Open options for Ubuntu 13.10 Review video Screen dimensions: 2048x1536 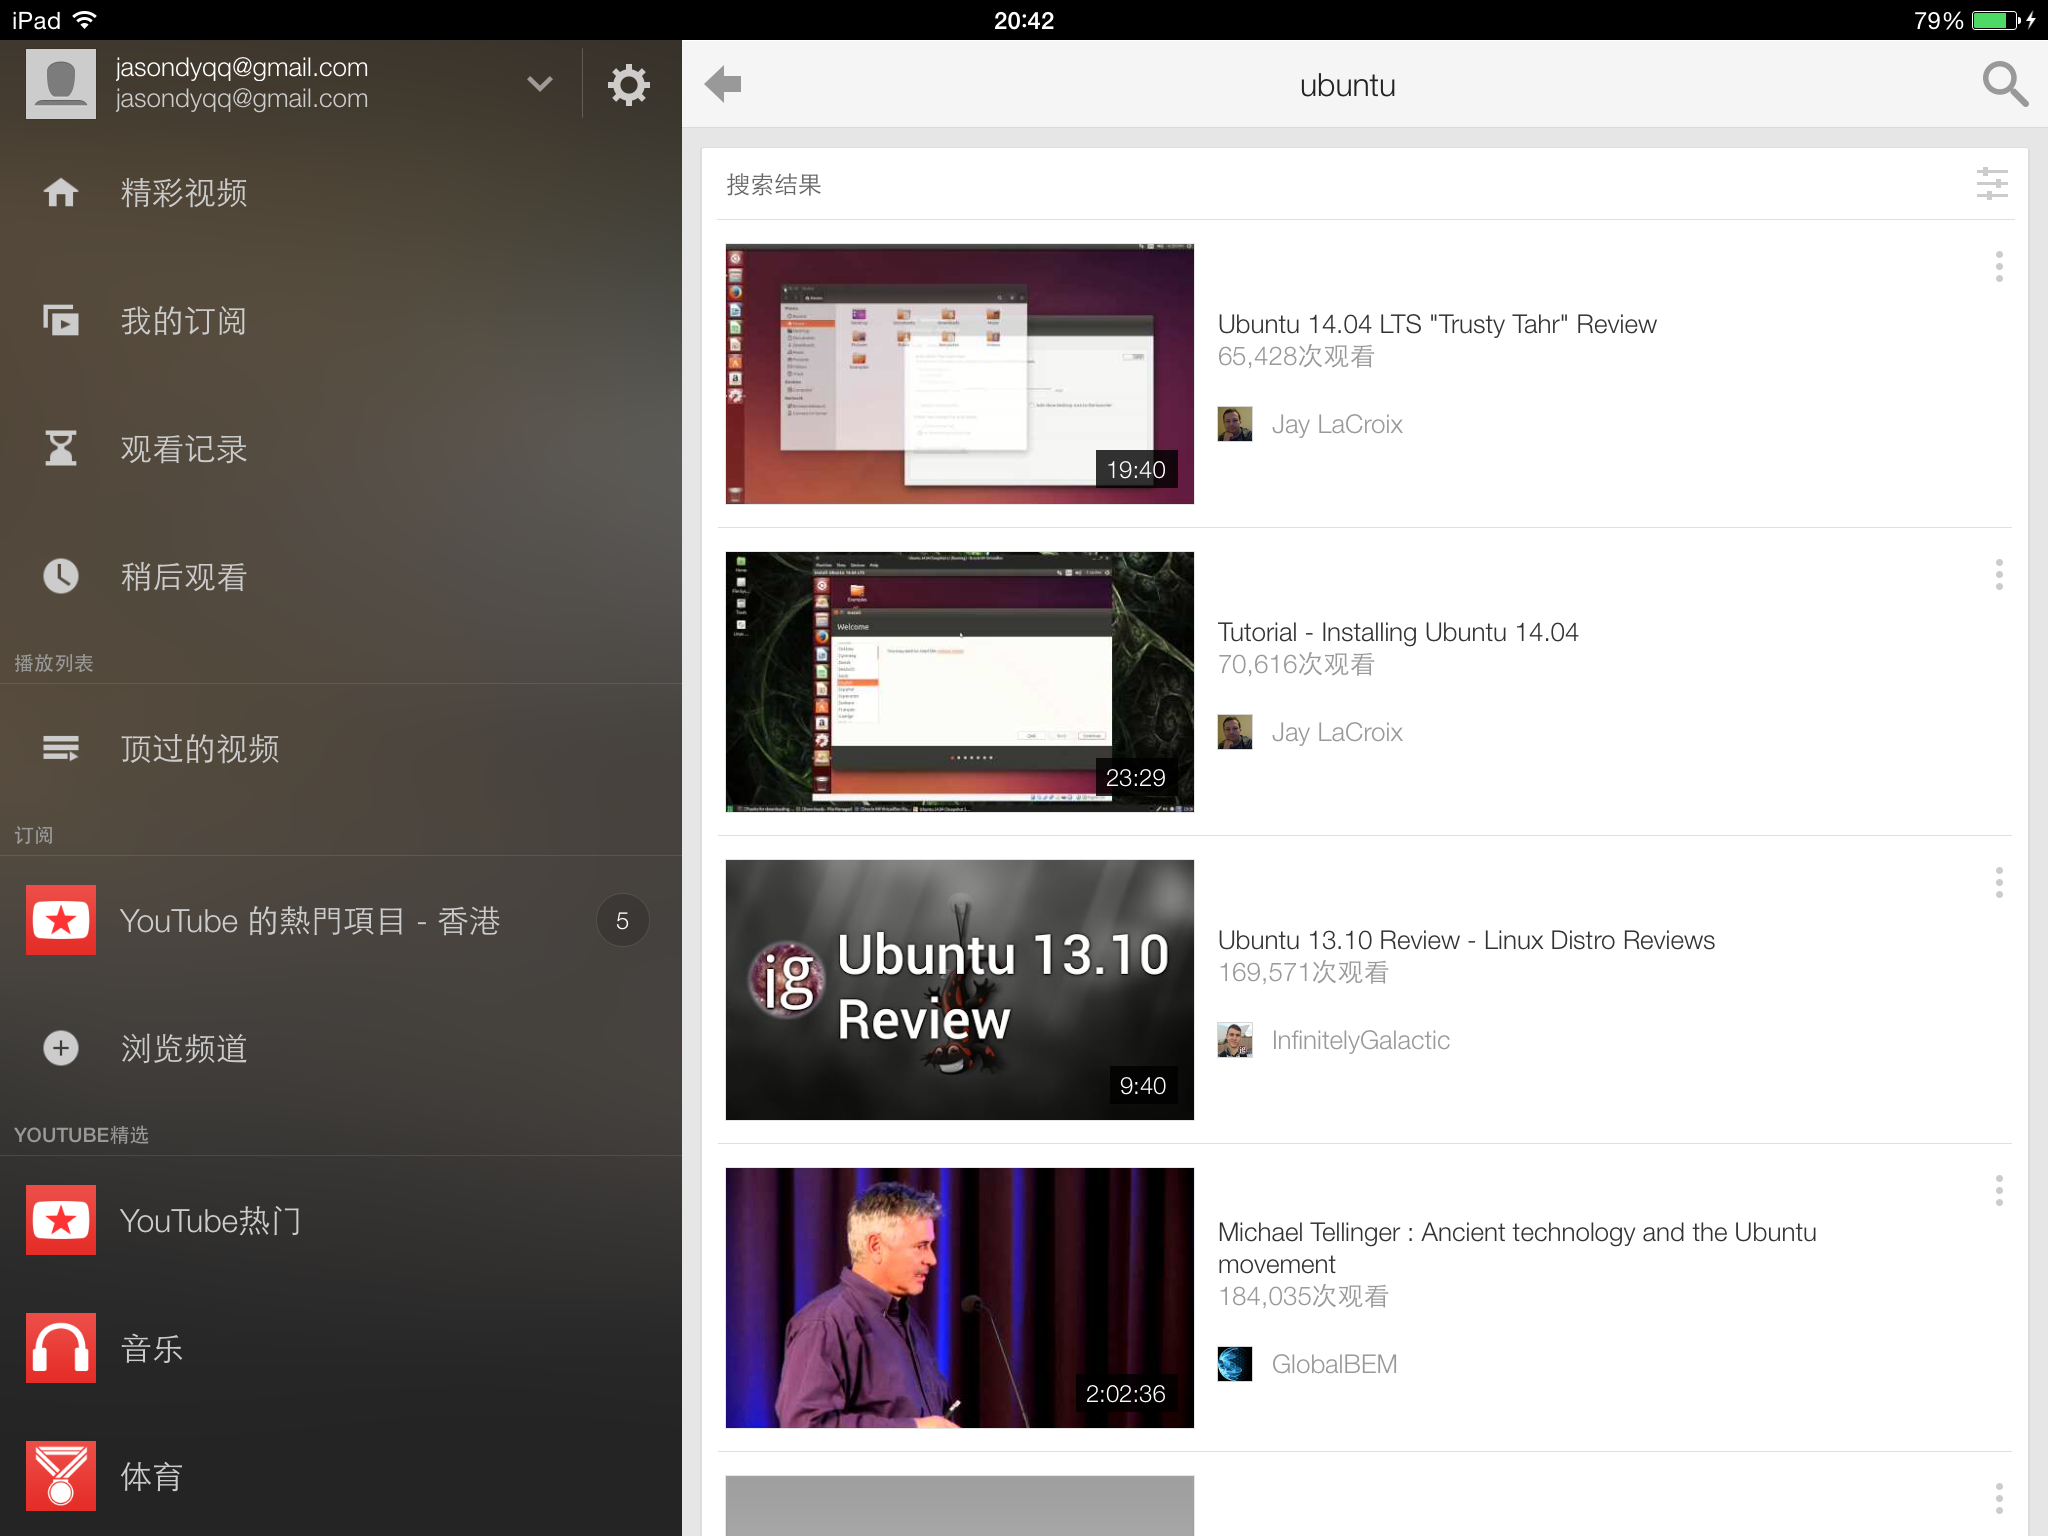click(1999, 882)
